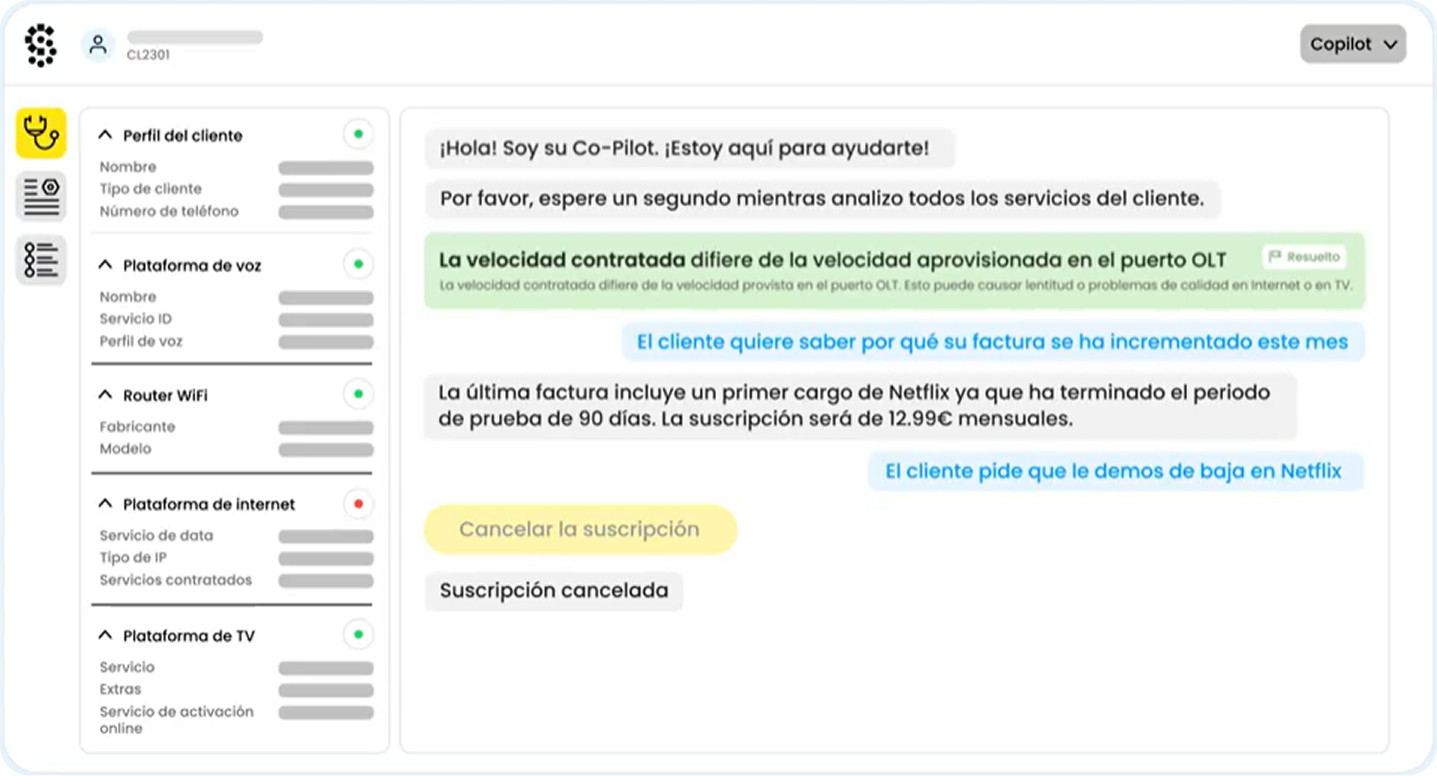Select the settings list sidebar icon

click(x=41, y=196)
